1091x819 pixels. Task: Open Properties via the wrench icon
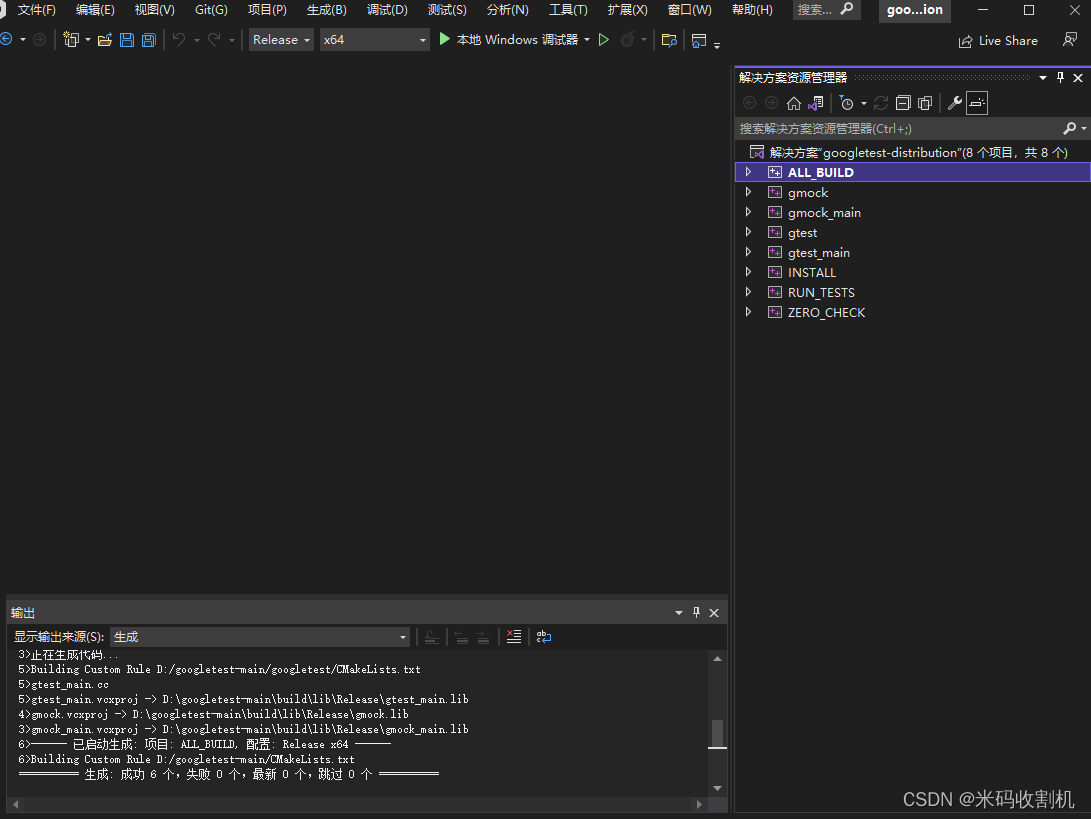pos(955,103)
